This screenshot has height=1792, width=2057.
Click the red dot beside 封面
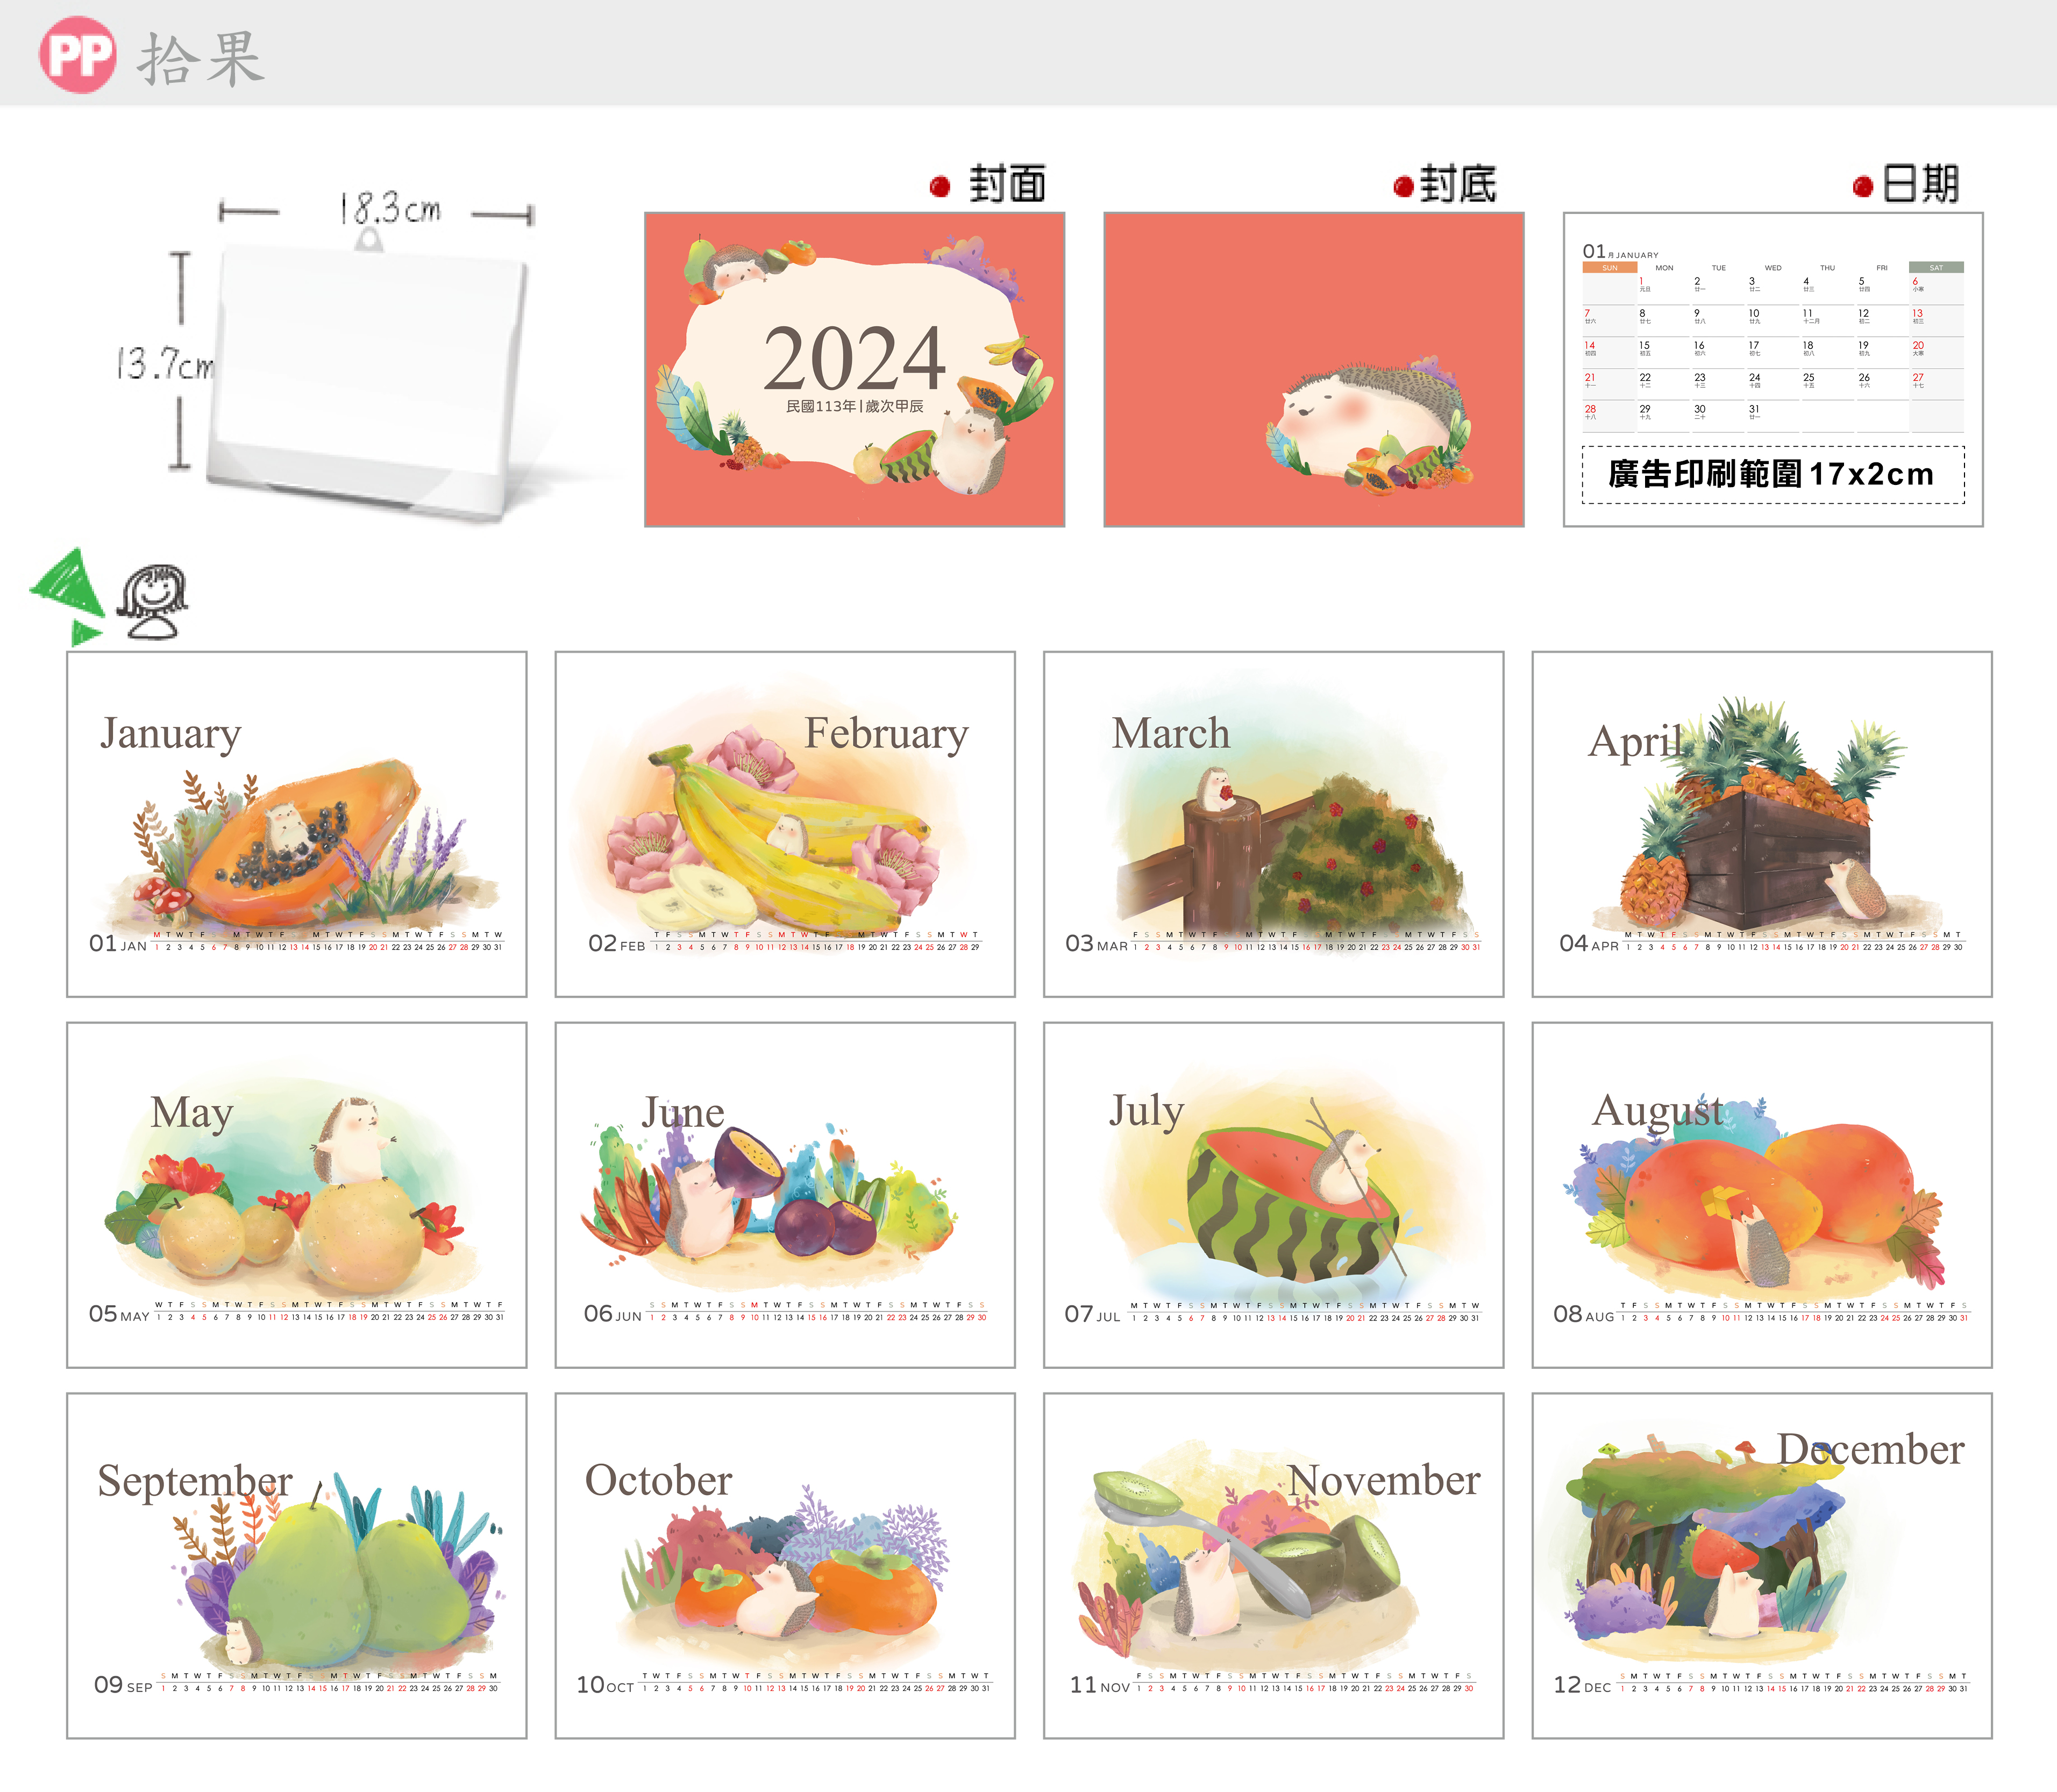coord(939,187)
